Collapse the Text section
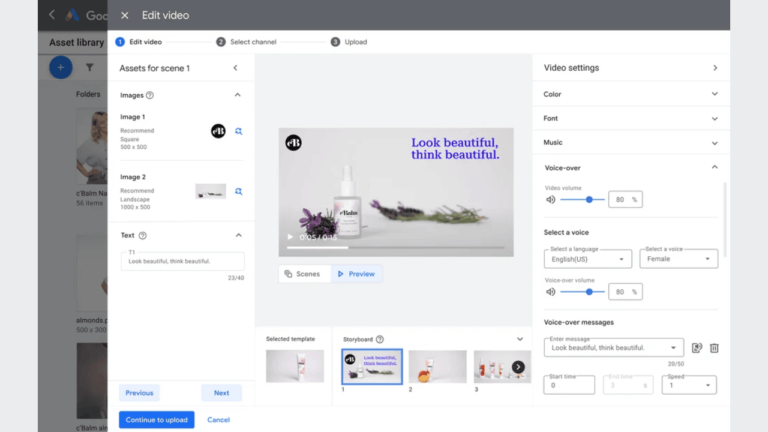 239,236
